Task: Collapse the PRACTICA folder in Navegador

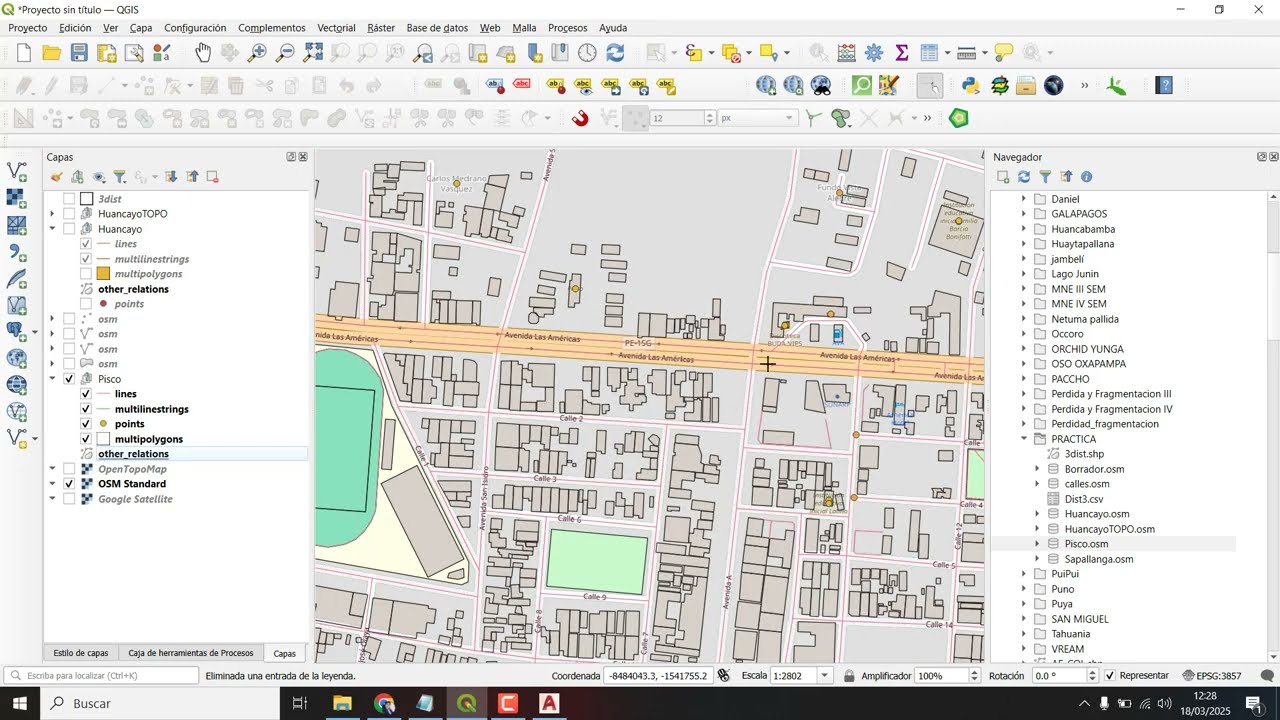Action: 1024,439
